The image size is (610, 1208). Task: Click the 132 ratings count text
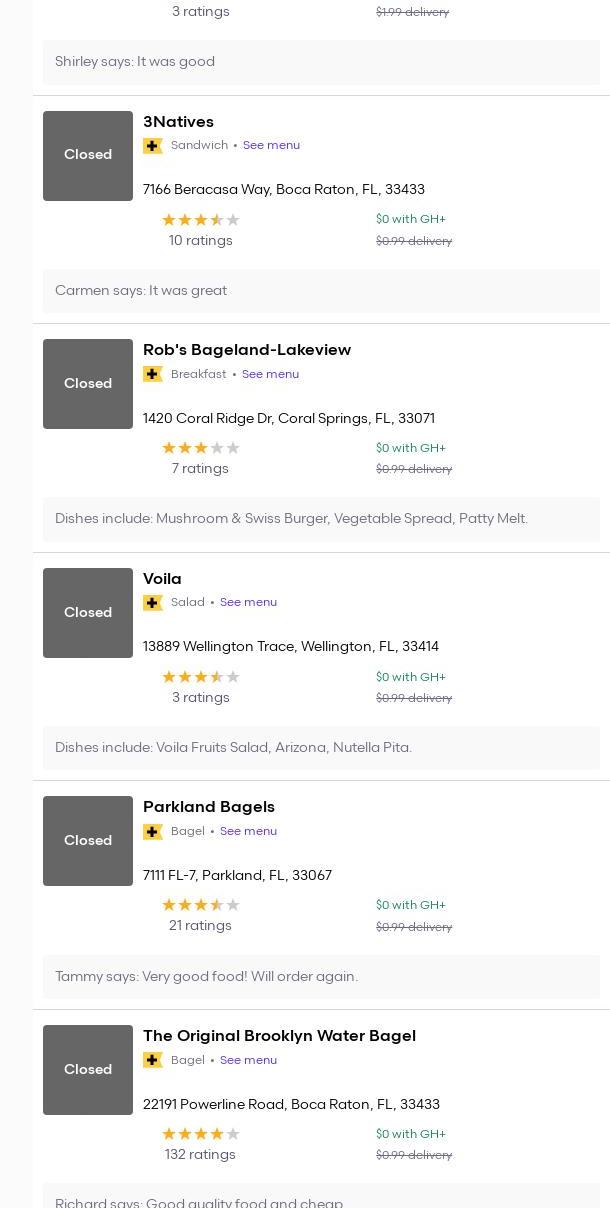coord(200,1154)
